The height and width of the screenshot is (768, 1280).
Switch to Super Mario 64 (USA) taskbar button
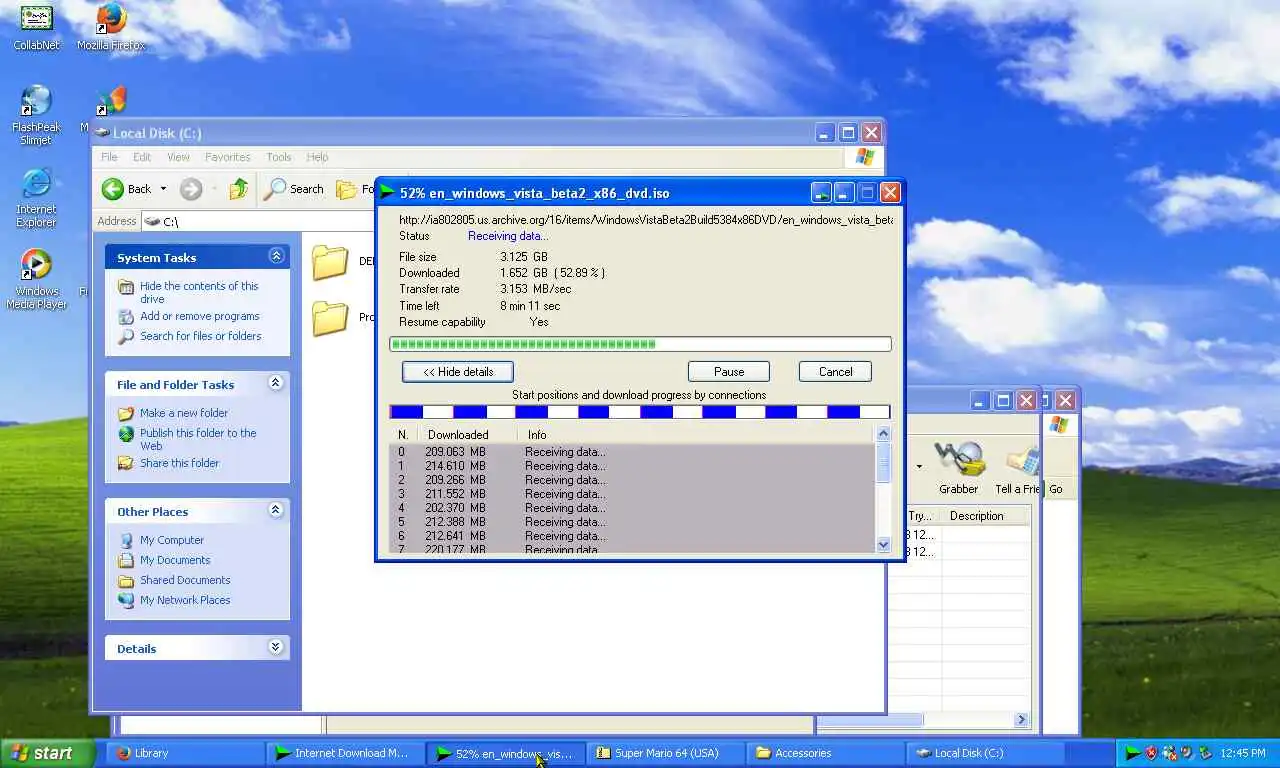tap(666, 753)
